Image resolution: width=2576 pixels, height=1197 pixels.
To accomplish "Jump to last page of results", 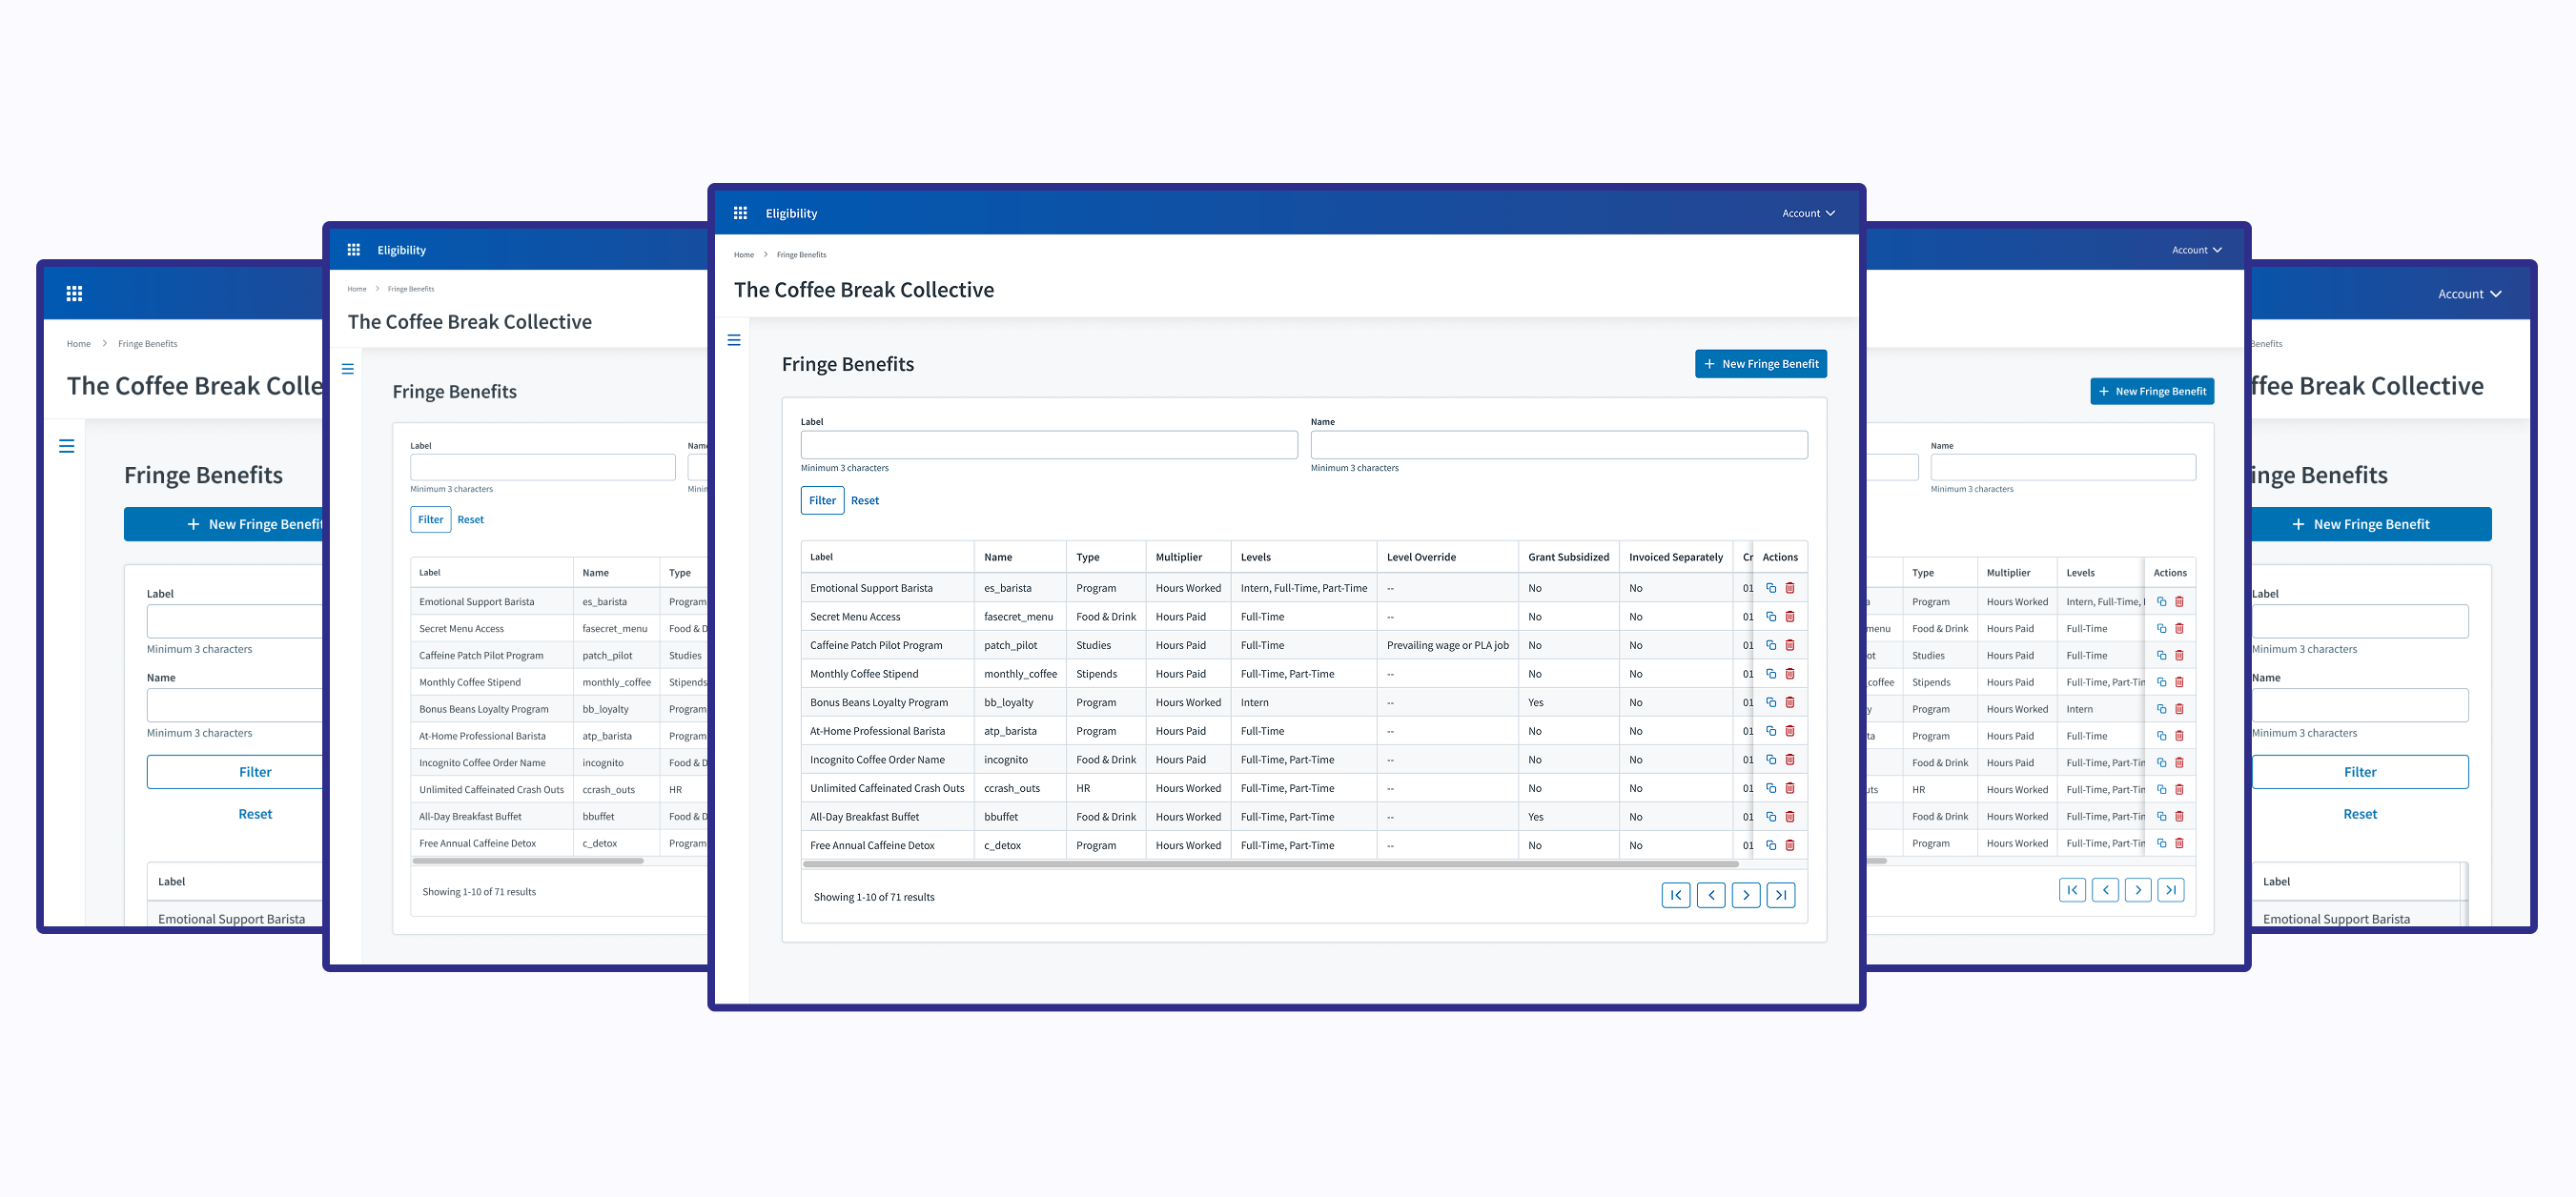I will coord(1780,895).
